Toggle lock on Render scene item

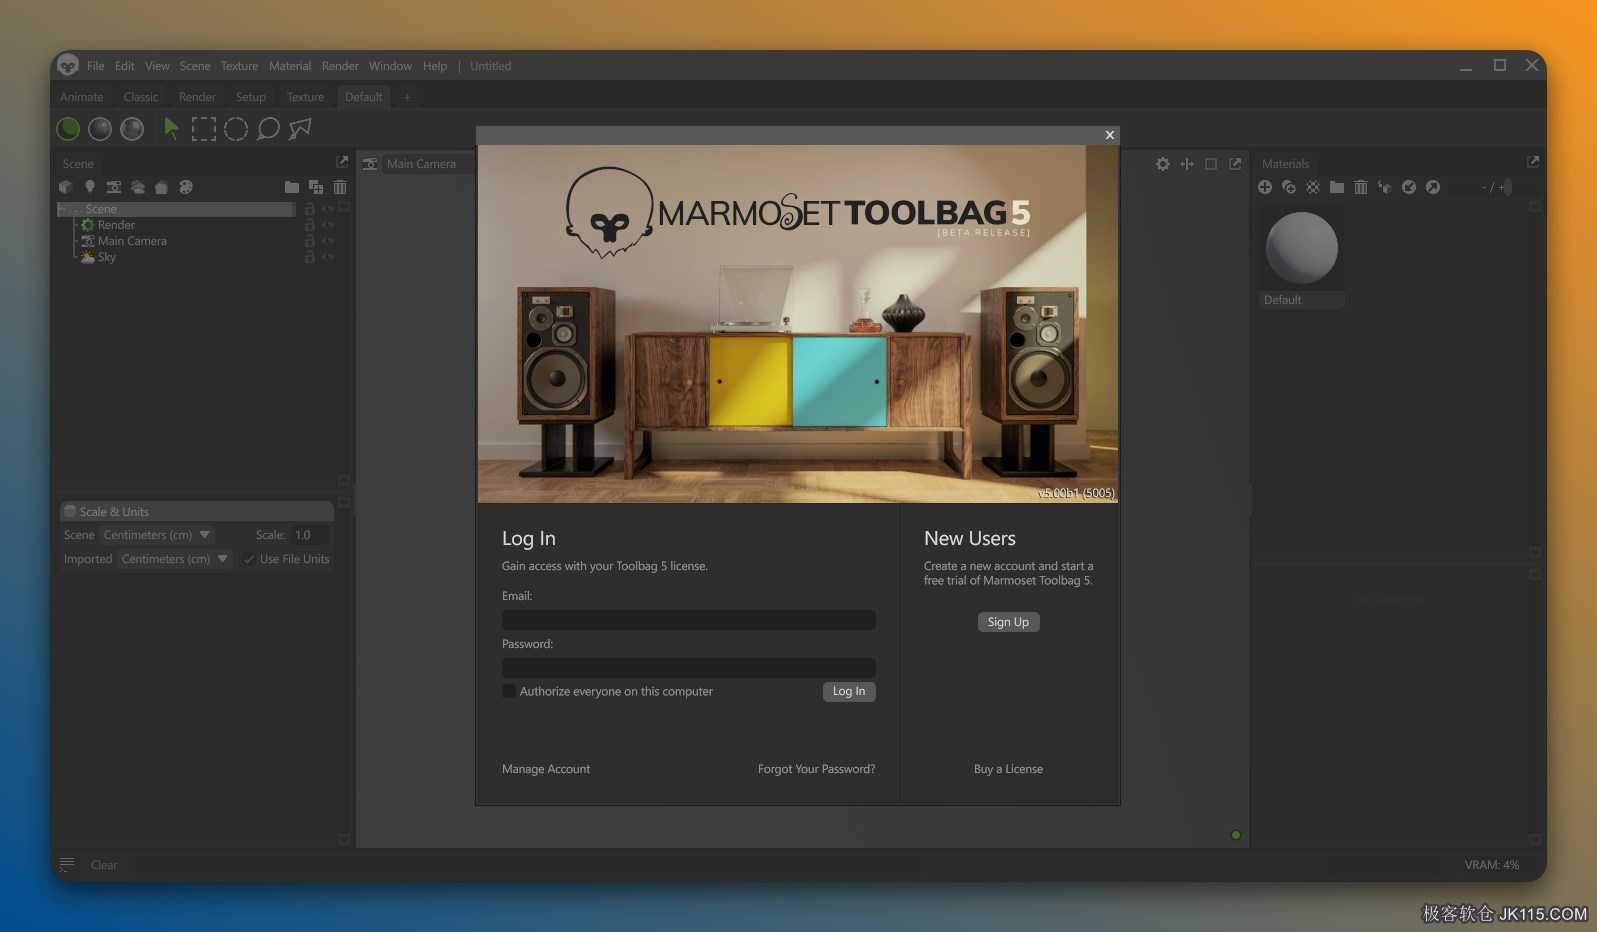[310, 225]
